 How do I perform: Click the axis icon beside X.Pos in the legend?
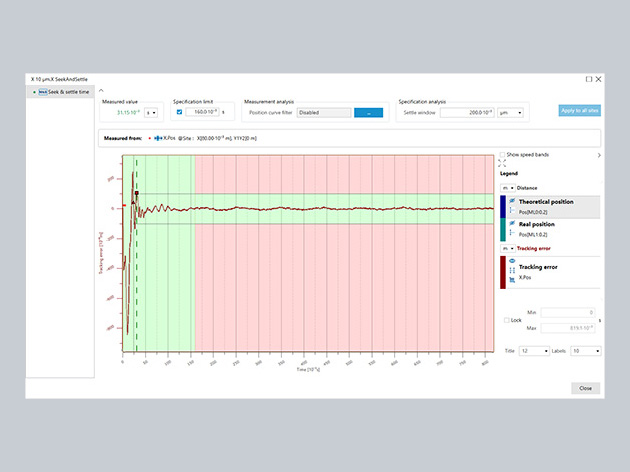(x=512, y=278)
